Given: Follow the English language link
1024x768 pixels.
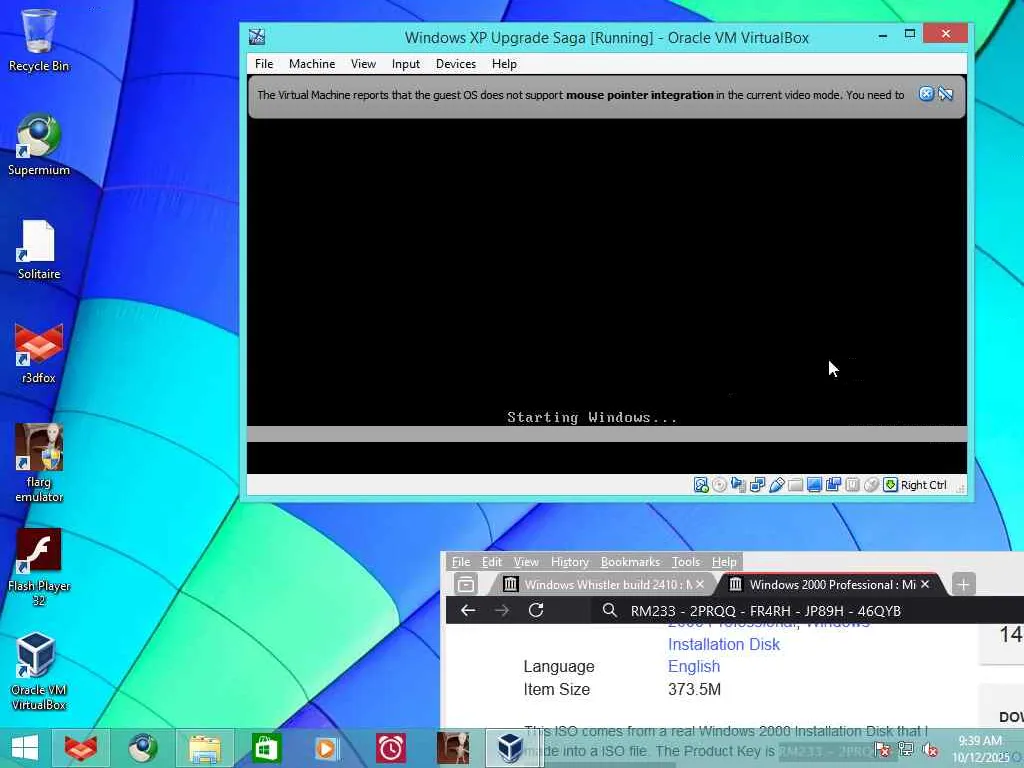Looking at the screenshot, I should tap(694, 667).
